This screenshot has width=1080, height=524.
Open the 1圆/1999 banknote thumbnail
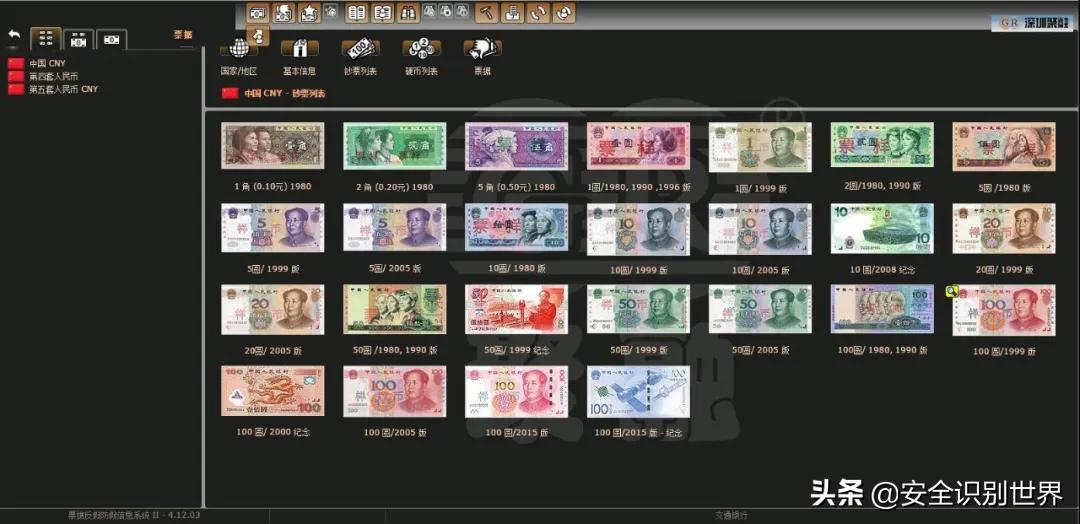point(760,147)
